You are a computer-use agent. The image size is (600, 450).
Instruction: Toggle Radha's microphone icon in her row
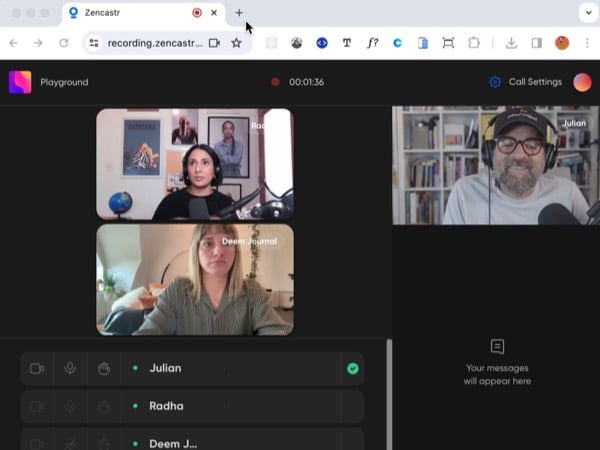[x=70, y=406]
